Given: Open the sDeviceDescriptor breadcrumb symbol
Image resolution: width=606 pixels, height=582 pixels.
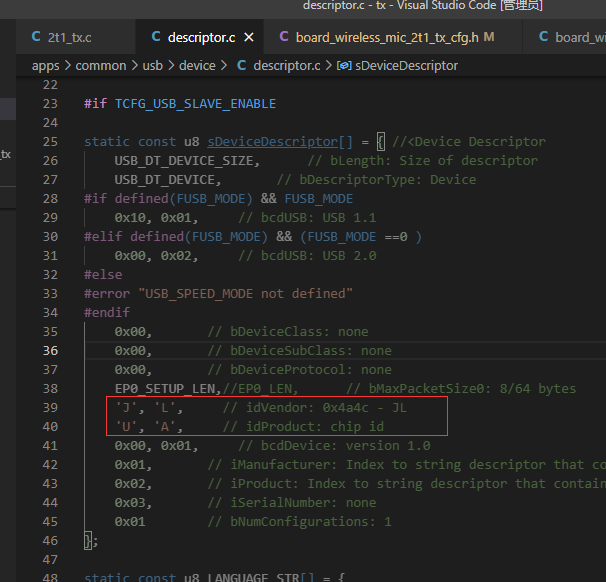Looking at the screenshot, I should pyautogui.click(x=407, y=66).
